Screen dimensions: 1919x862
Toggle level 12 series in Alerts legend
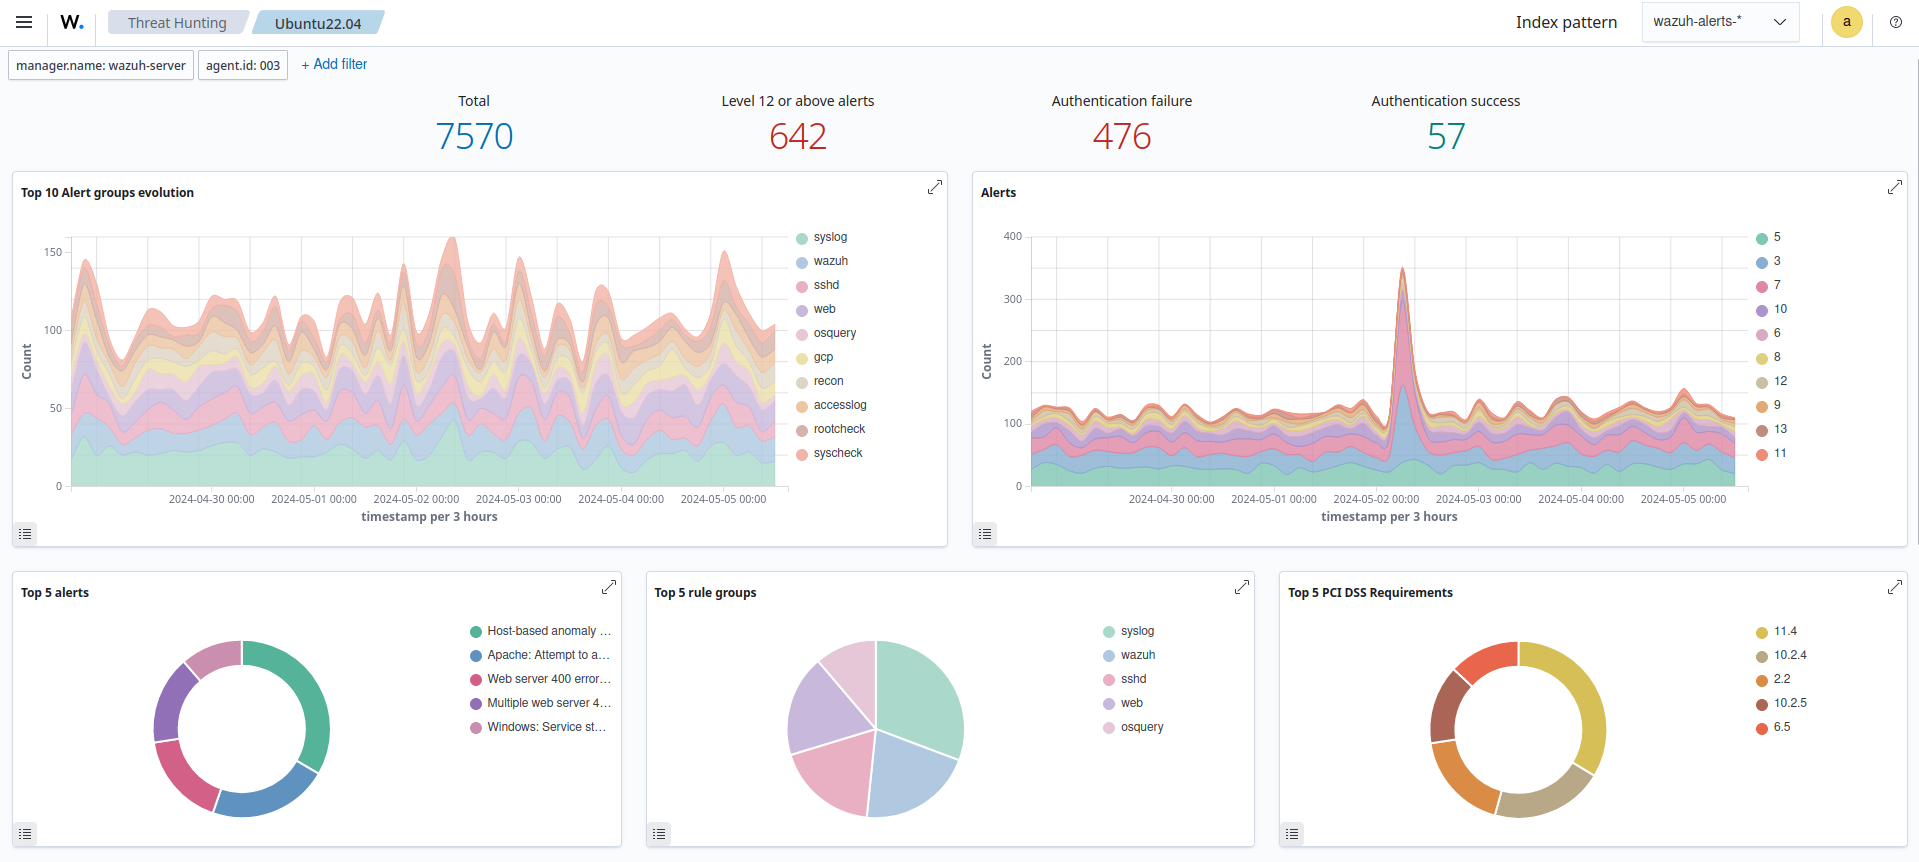tap(1780, 381)
